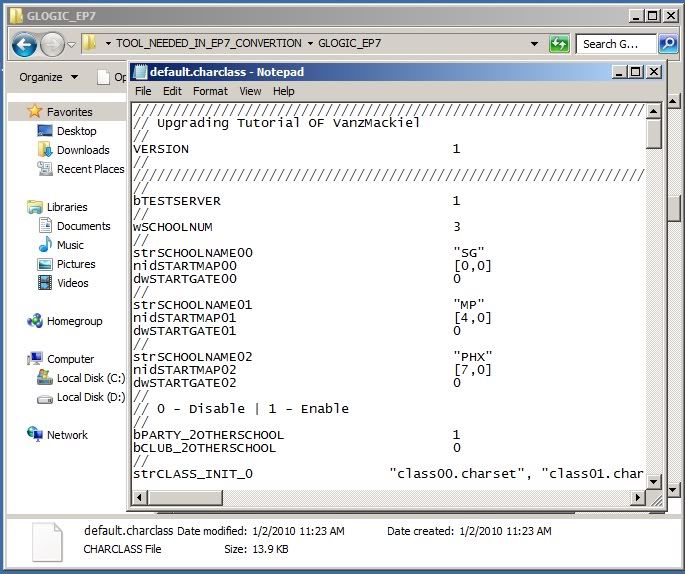Click the TOOL_NEEDED_IN_EP7_CONVERTION breadcrumb
Image resolution: width=685 pixels, height=574 pixels.
pos(208,44)
